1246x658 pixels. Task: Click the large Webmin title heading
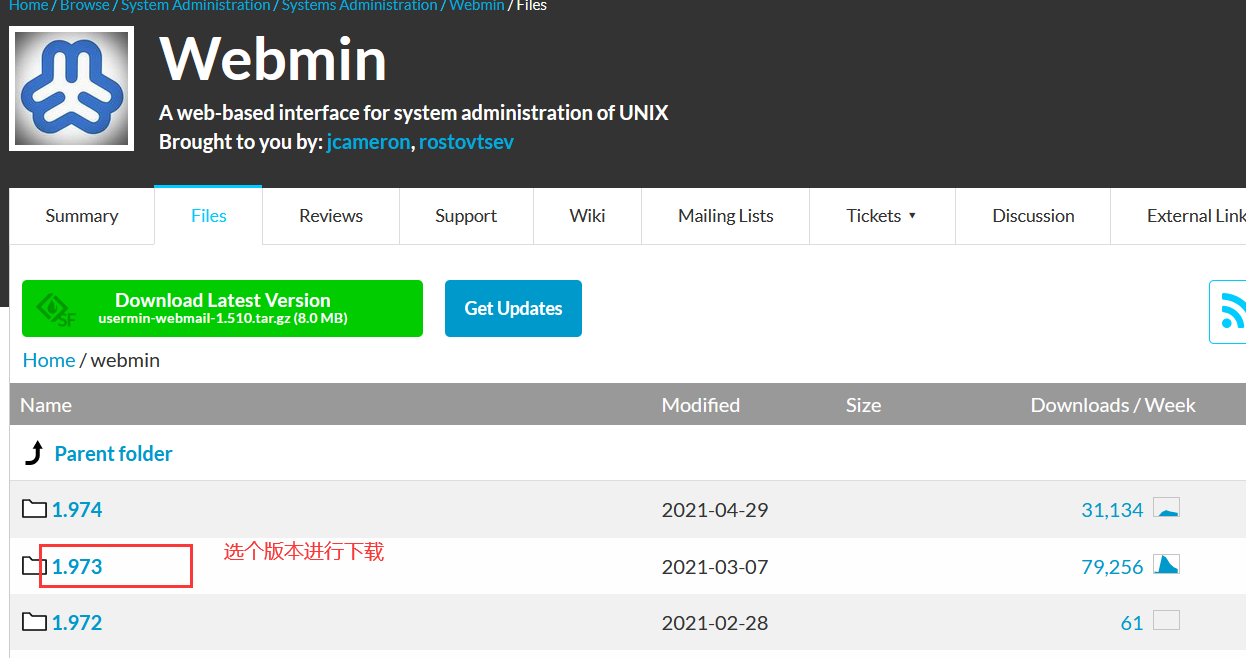pos(273,58)
